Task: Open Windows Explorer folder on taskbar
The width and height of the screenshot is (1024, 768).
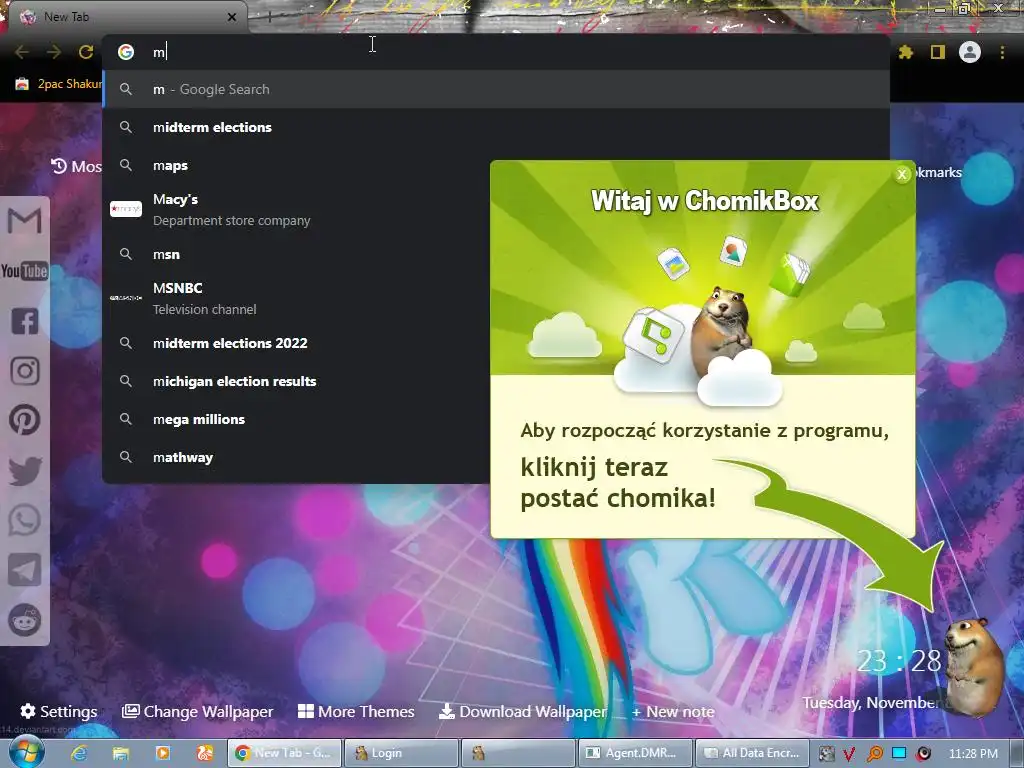Action: pos(121,753)
